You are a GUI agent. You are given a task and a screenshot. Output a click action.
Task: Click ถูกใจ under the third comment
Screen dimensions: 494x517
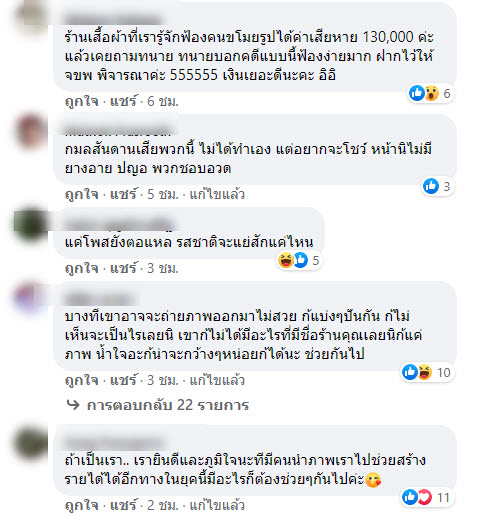click(82, 268)
